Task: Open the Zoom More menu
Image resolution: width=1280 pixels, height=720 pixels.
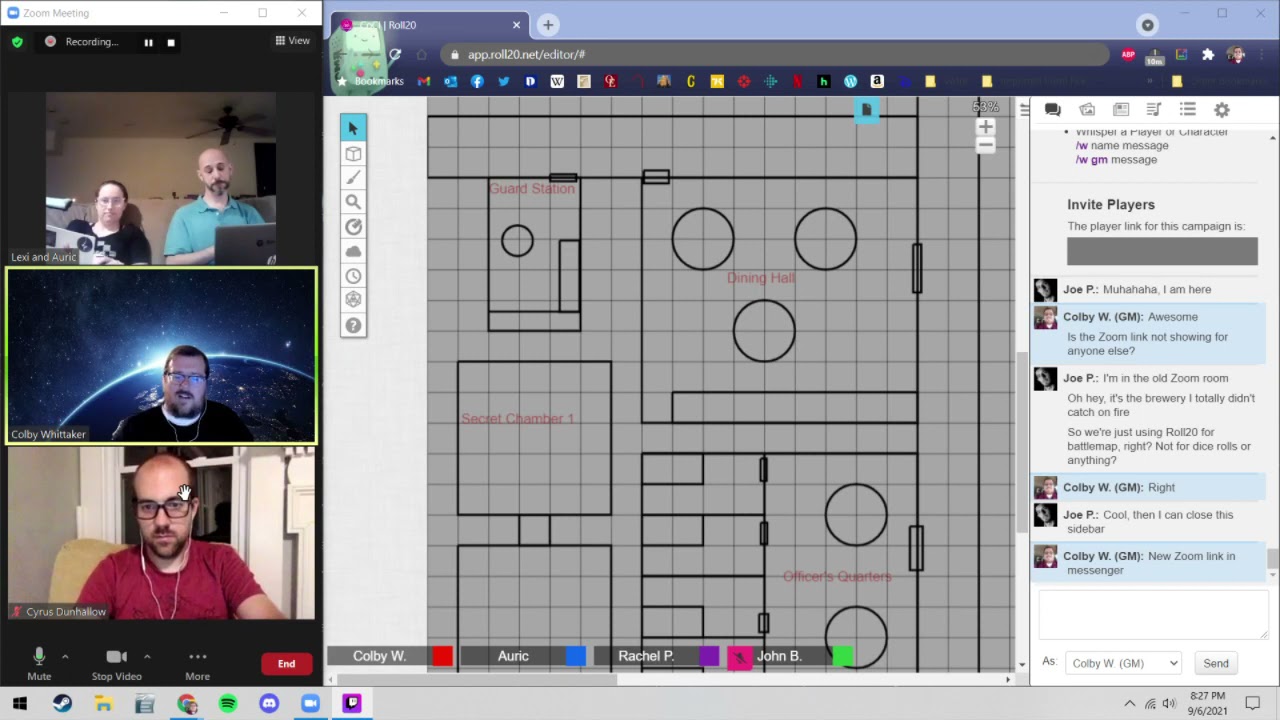Action: pyautogui.click(x=197, y=664)
